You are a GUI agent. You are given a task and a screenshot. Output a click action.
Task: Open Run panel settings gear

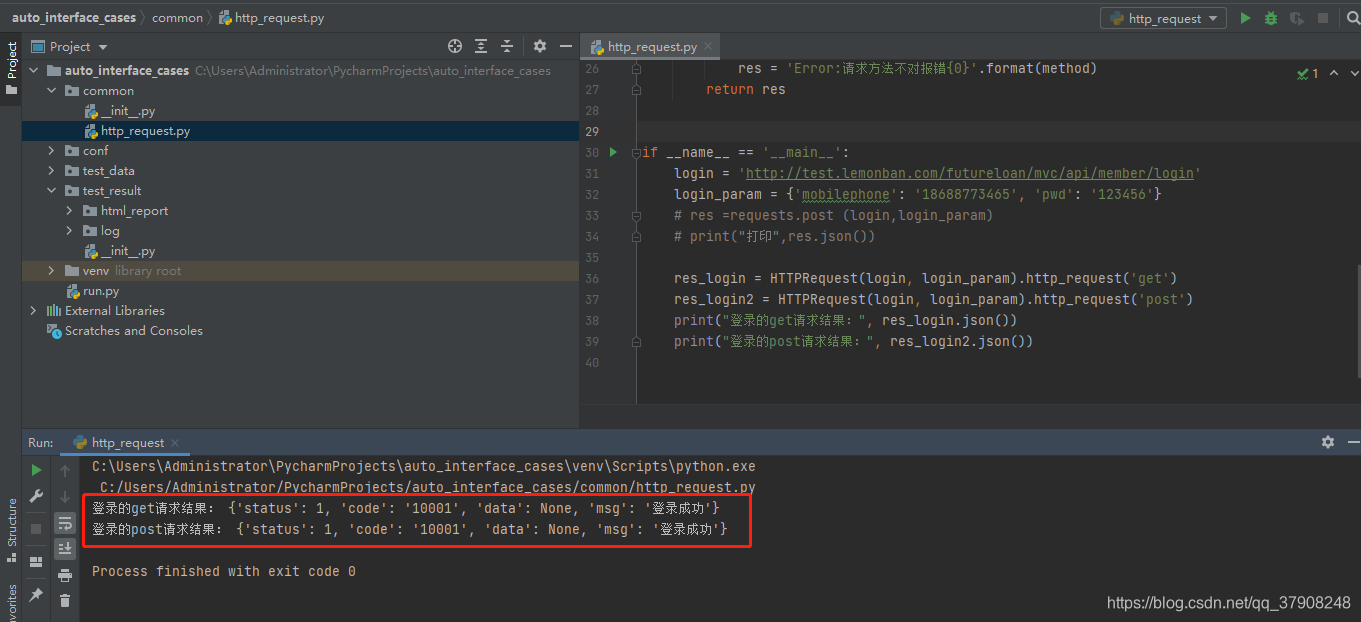[1328, 442]
